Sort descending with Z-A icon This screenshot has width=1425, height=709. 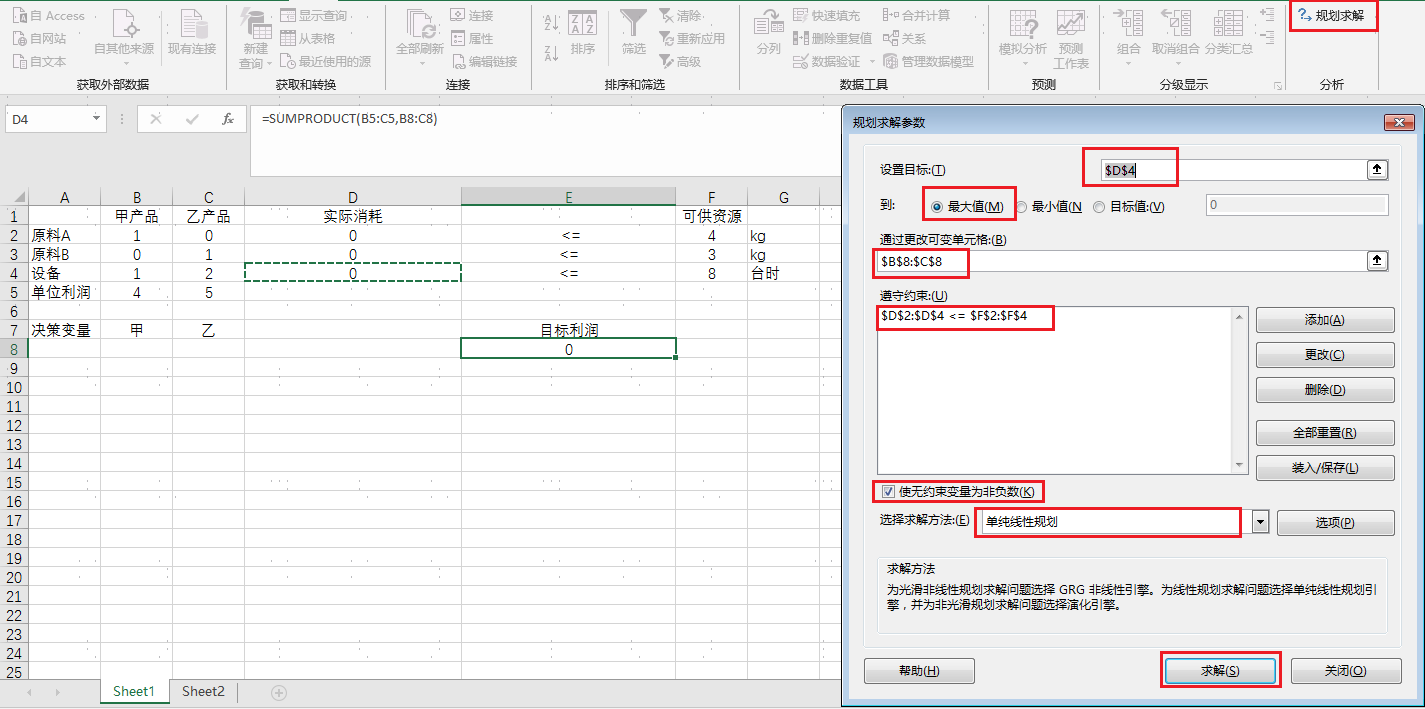[x=550, y=52]
